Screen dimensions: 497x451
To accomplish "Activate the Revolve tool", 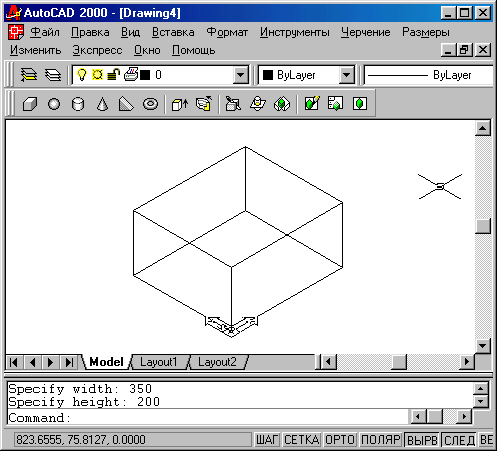I will point(204,104).
